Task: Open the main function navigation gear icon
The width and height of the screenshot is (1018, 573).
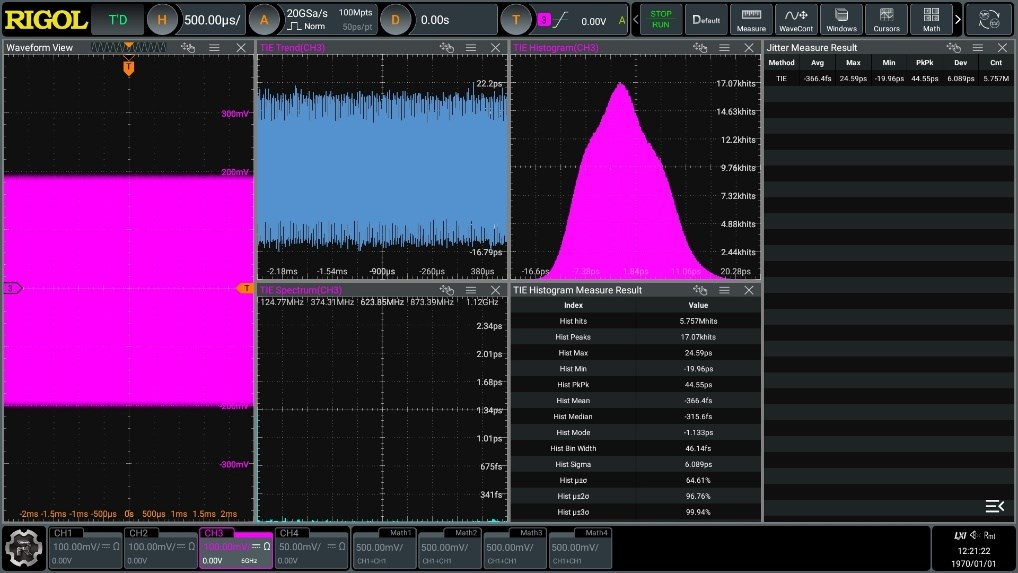Action: pyautogui.click(x=24, y=548)
